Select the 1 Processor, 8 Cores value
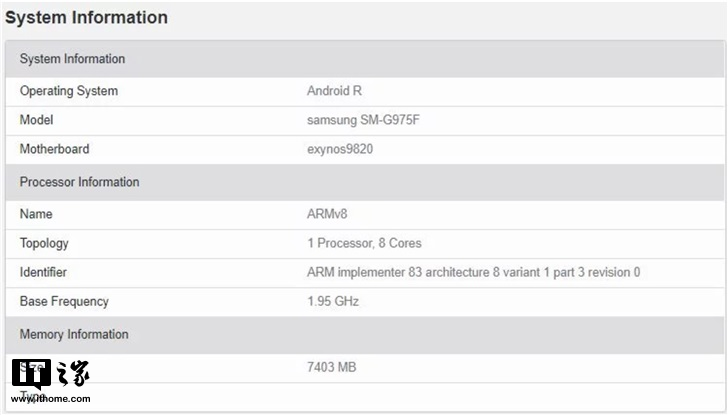 [364, 243]
